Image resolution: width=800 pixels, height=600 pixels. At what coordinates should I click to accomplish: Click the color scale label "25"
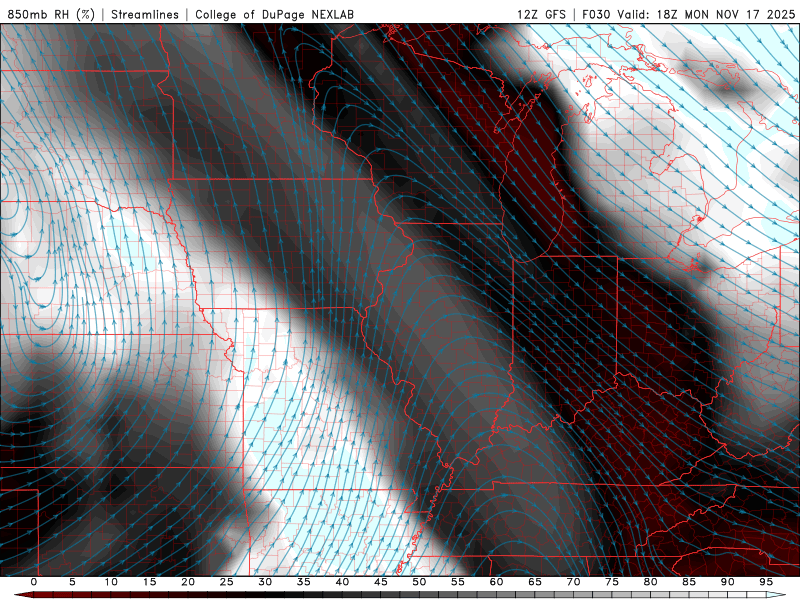coord(227,582)
